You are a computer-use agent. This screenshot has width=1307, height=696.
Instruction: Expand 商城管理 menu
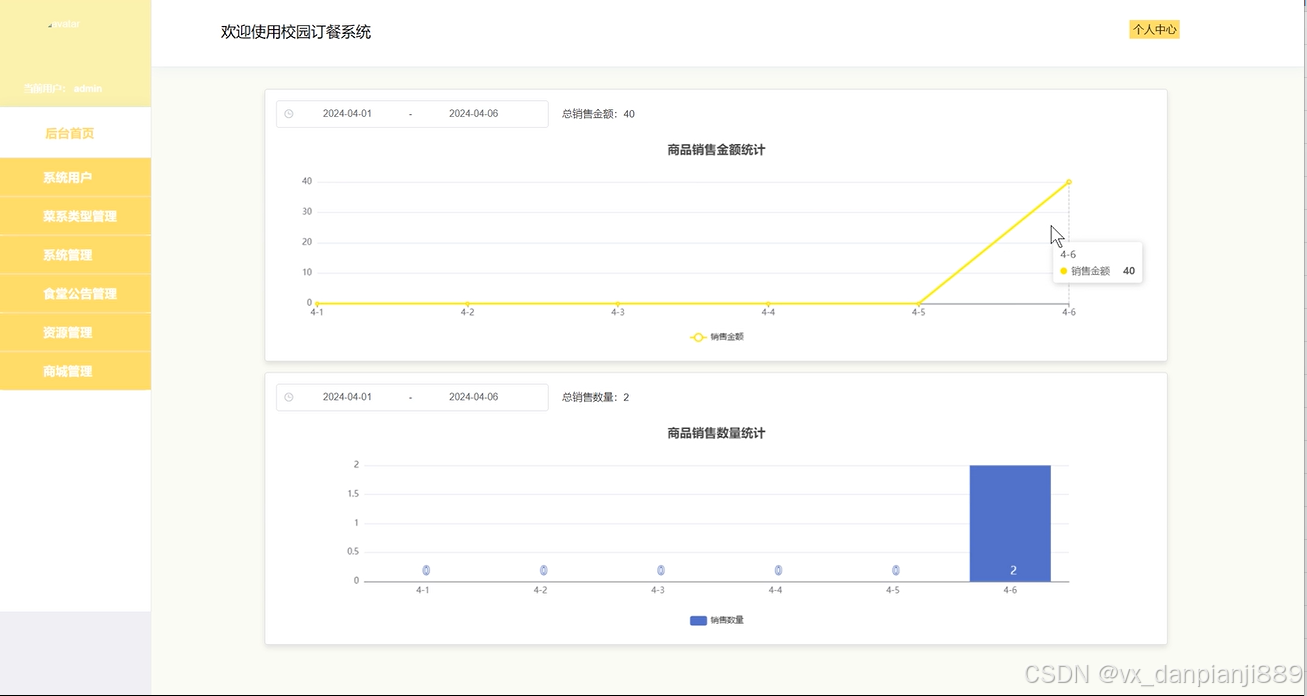pyautogui.click(x=75, y=371)
